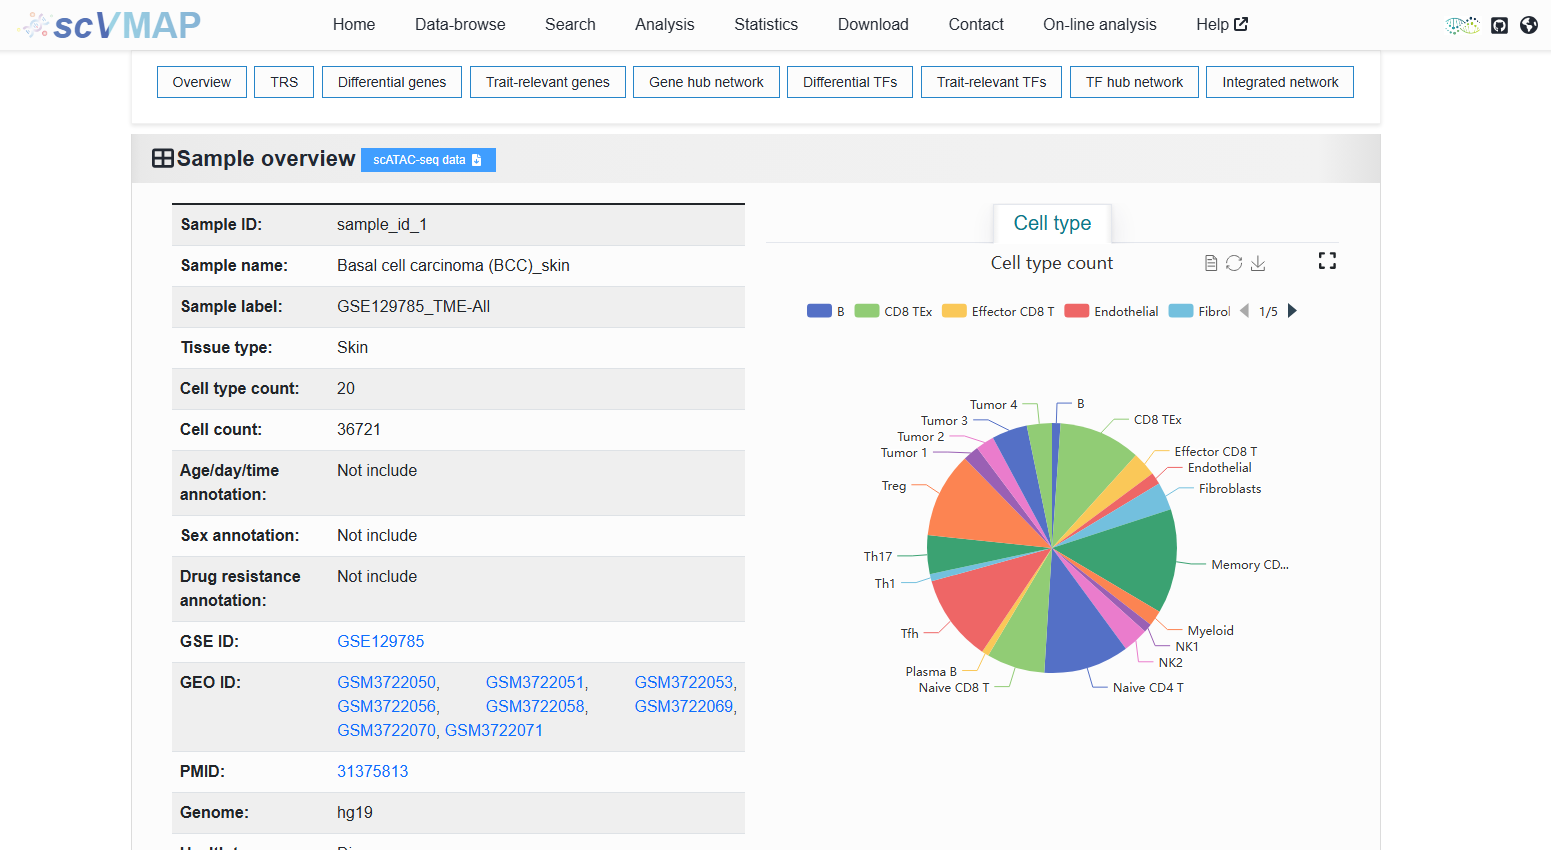Download the pie chart as image
The height and width of the screenshot is (850, 1551).
point(1258,263)
